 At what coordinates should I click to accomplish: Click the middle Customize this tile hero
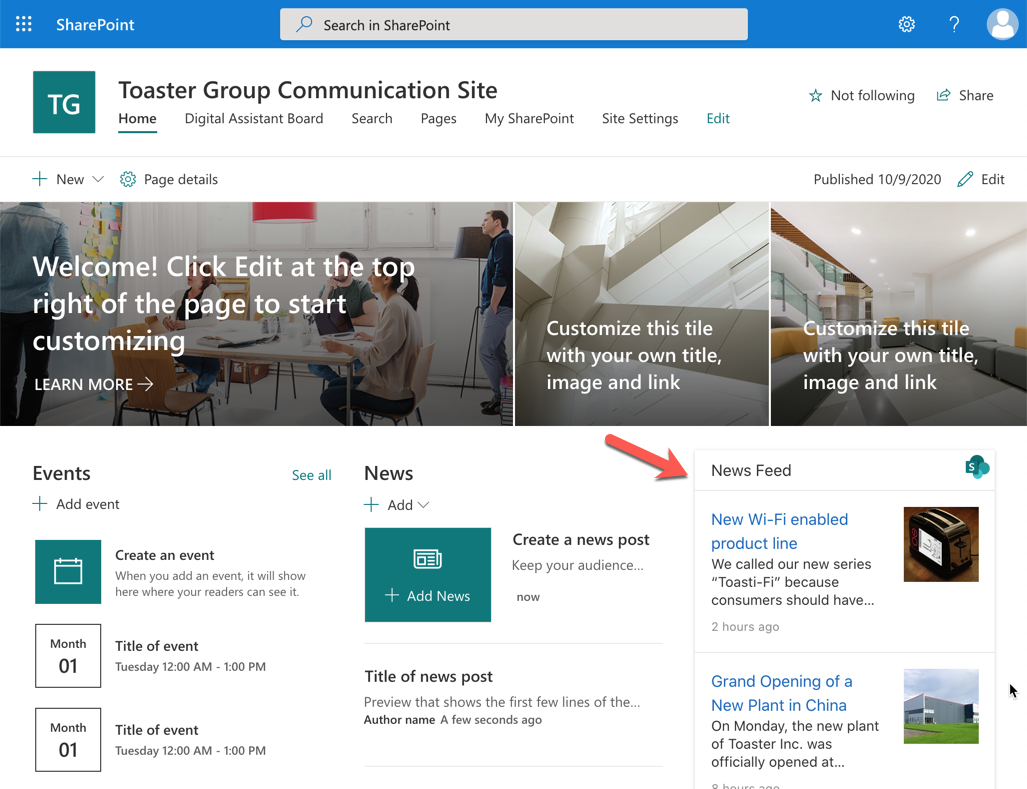point(641,314)
